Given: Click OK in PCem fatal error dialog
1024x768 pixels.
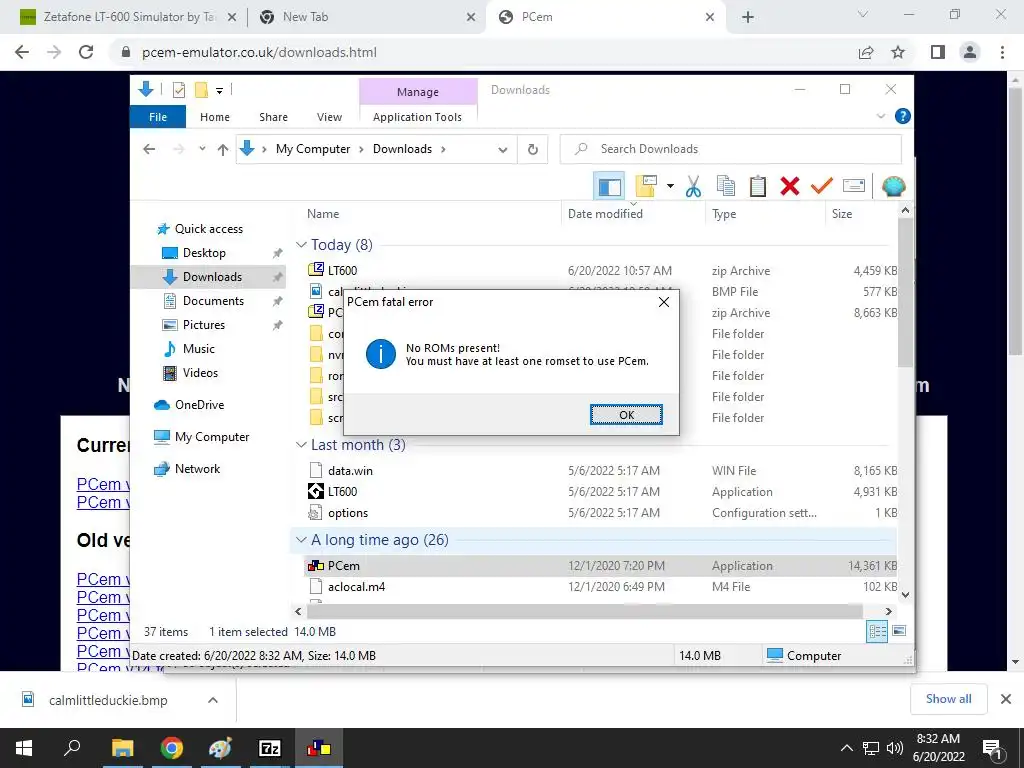Looking at the screenshot, I should pos(626,415).
